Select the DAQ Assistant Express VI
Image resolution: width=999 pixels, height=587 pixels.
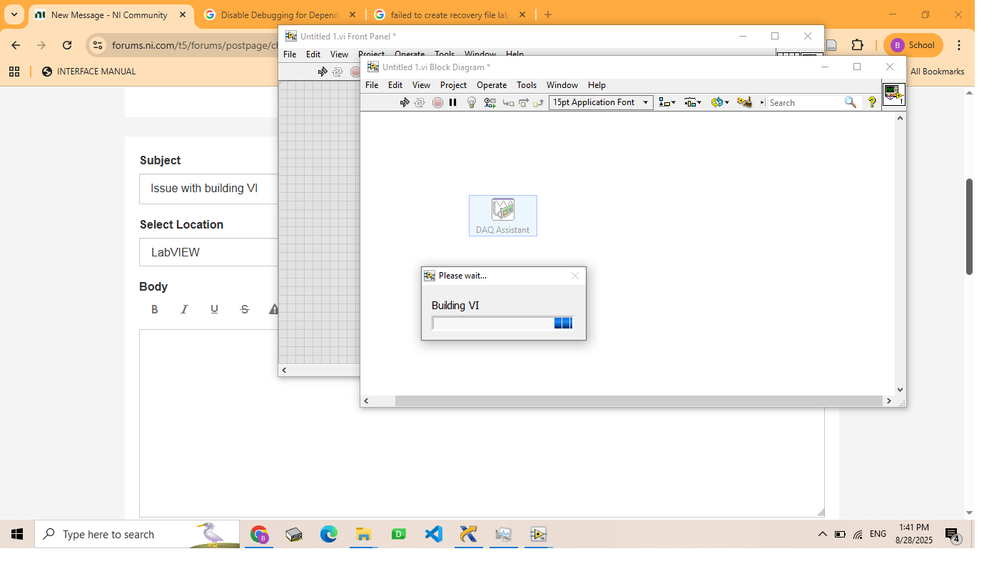coord(503,215)
